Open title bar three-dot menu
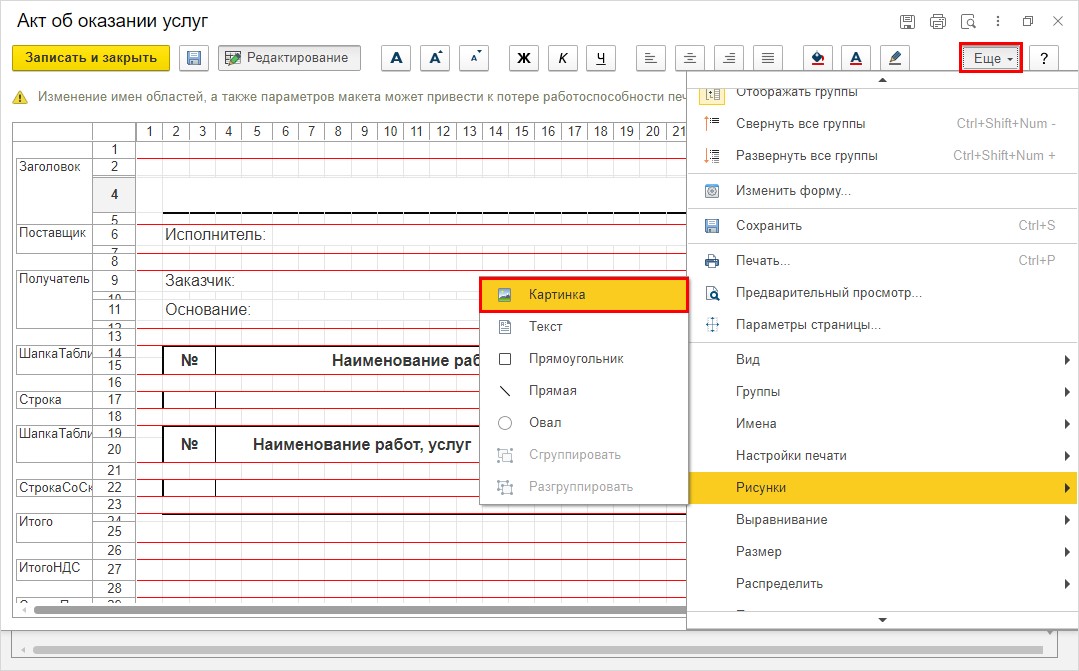The width and height of the screenshot is (1079, 671). (998, 21)
